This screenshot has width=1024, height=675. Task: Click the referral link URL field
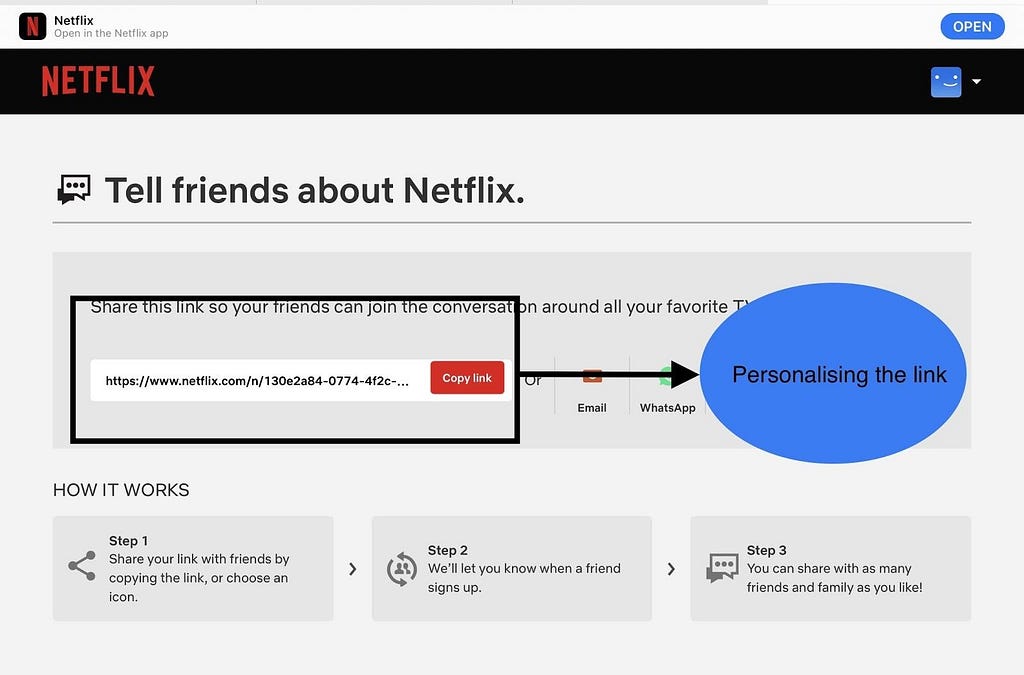[258, 381]
